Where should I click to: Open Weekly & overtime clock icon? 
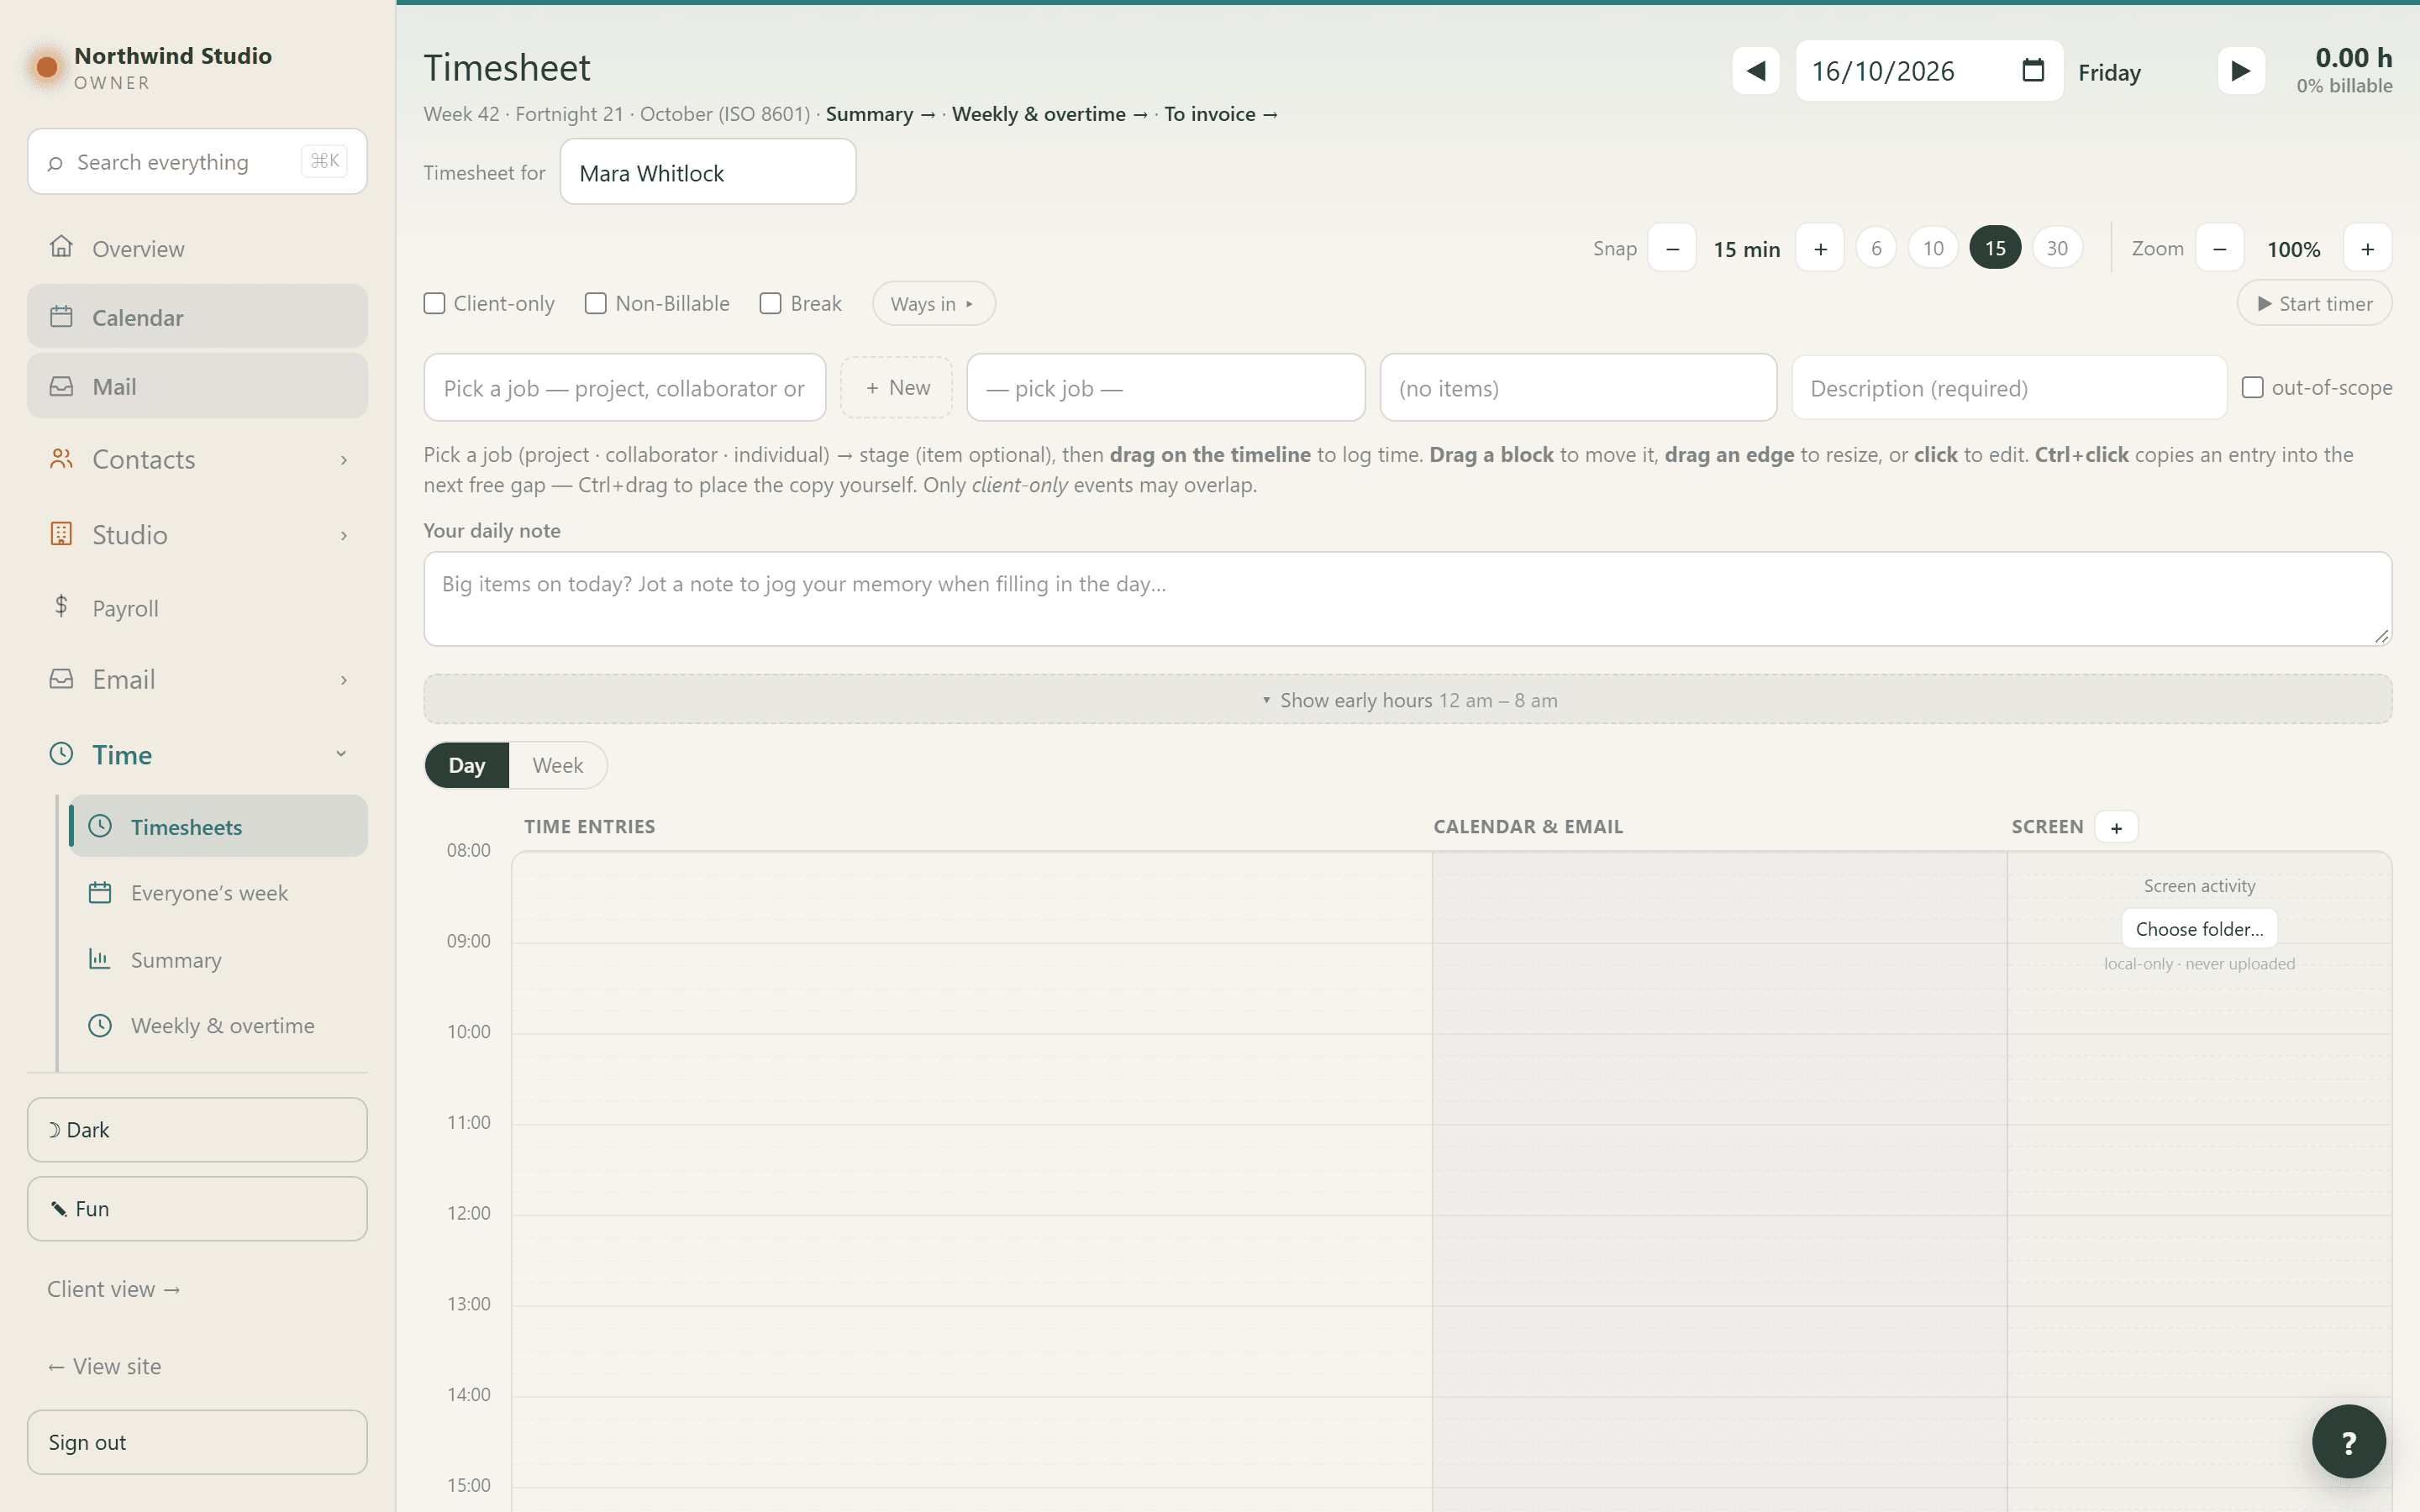tap(100, 1025)
